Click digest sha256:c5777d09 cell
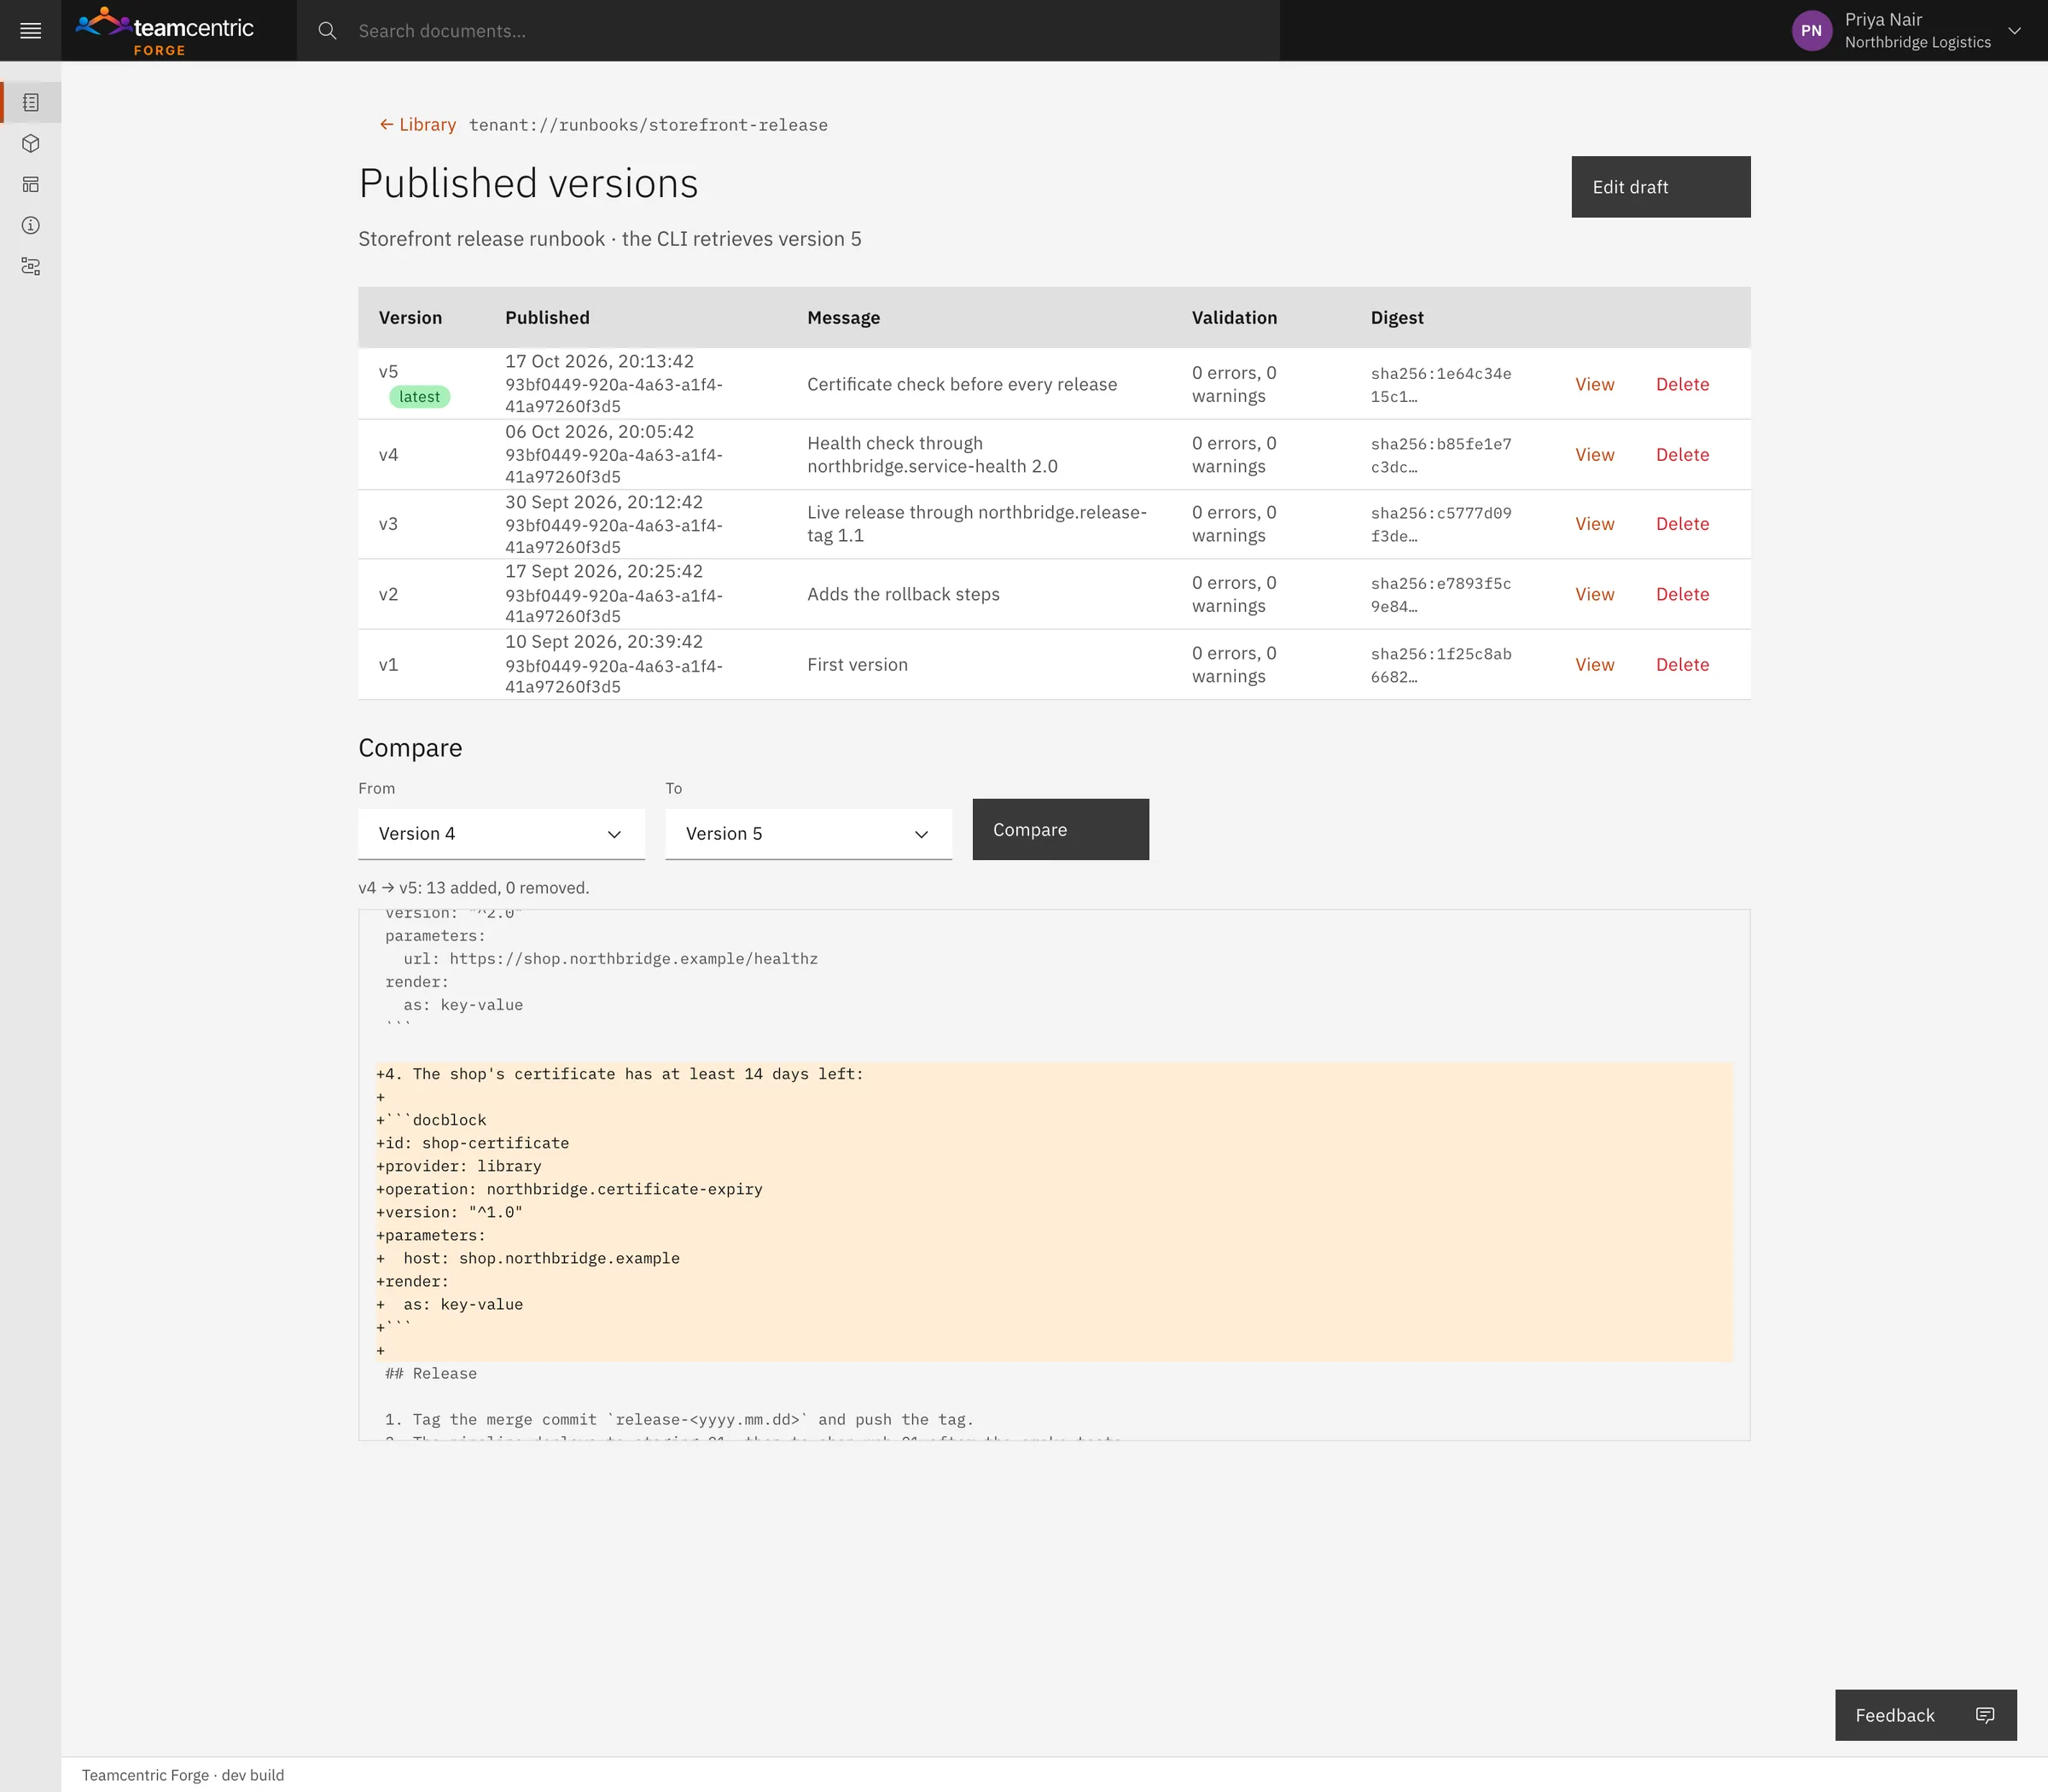 coord(1440,524)
